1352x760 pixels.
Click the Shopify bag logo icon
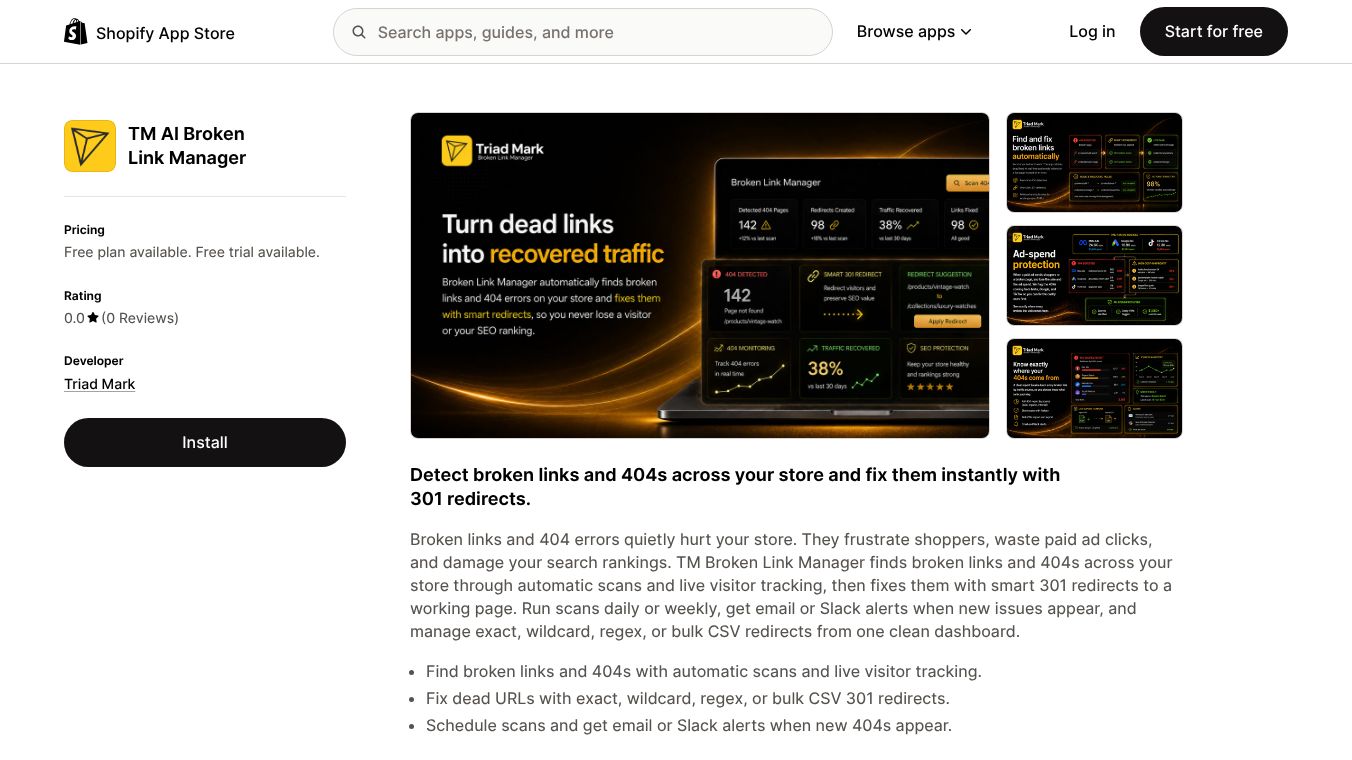click(76, 32)
